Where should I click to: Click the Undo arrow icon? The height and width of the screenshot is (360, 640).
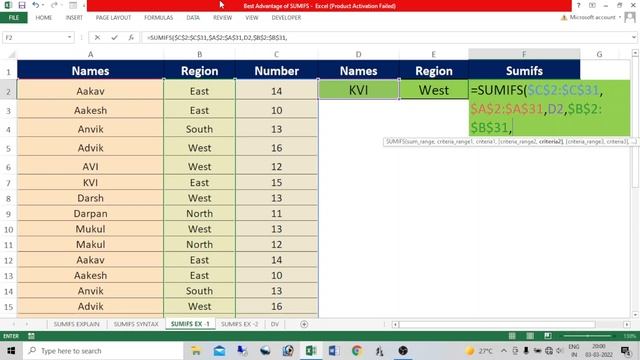[36, 5]
